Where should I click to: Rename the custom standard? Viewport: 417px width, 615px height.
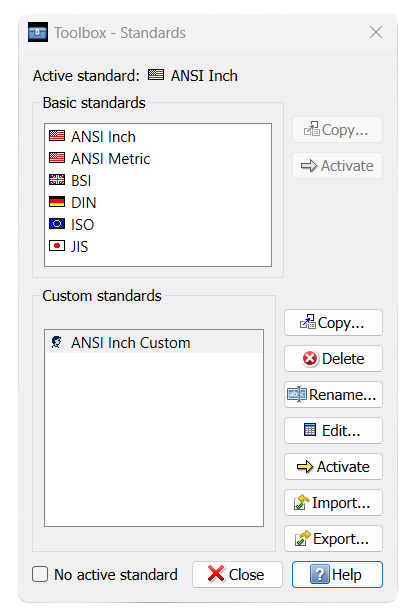[x=333, y=395]
